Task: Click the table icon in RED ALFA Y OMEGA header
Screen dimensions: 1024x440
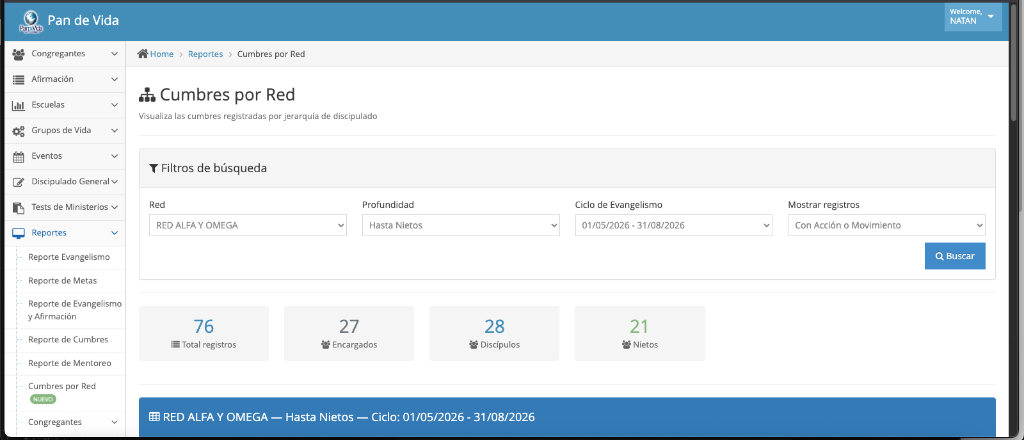Action: pyautogui.click(x=154, y=416)
